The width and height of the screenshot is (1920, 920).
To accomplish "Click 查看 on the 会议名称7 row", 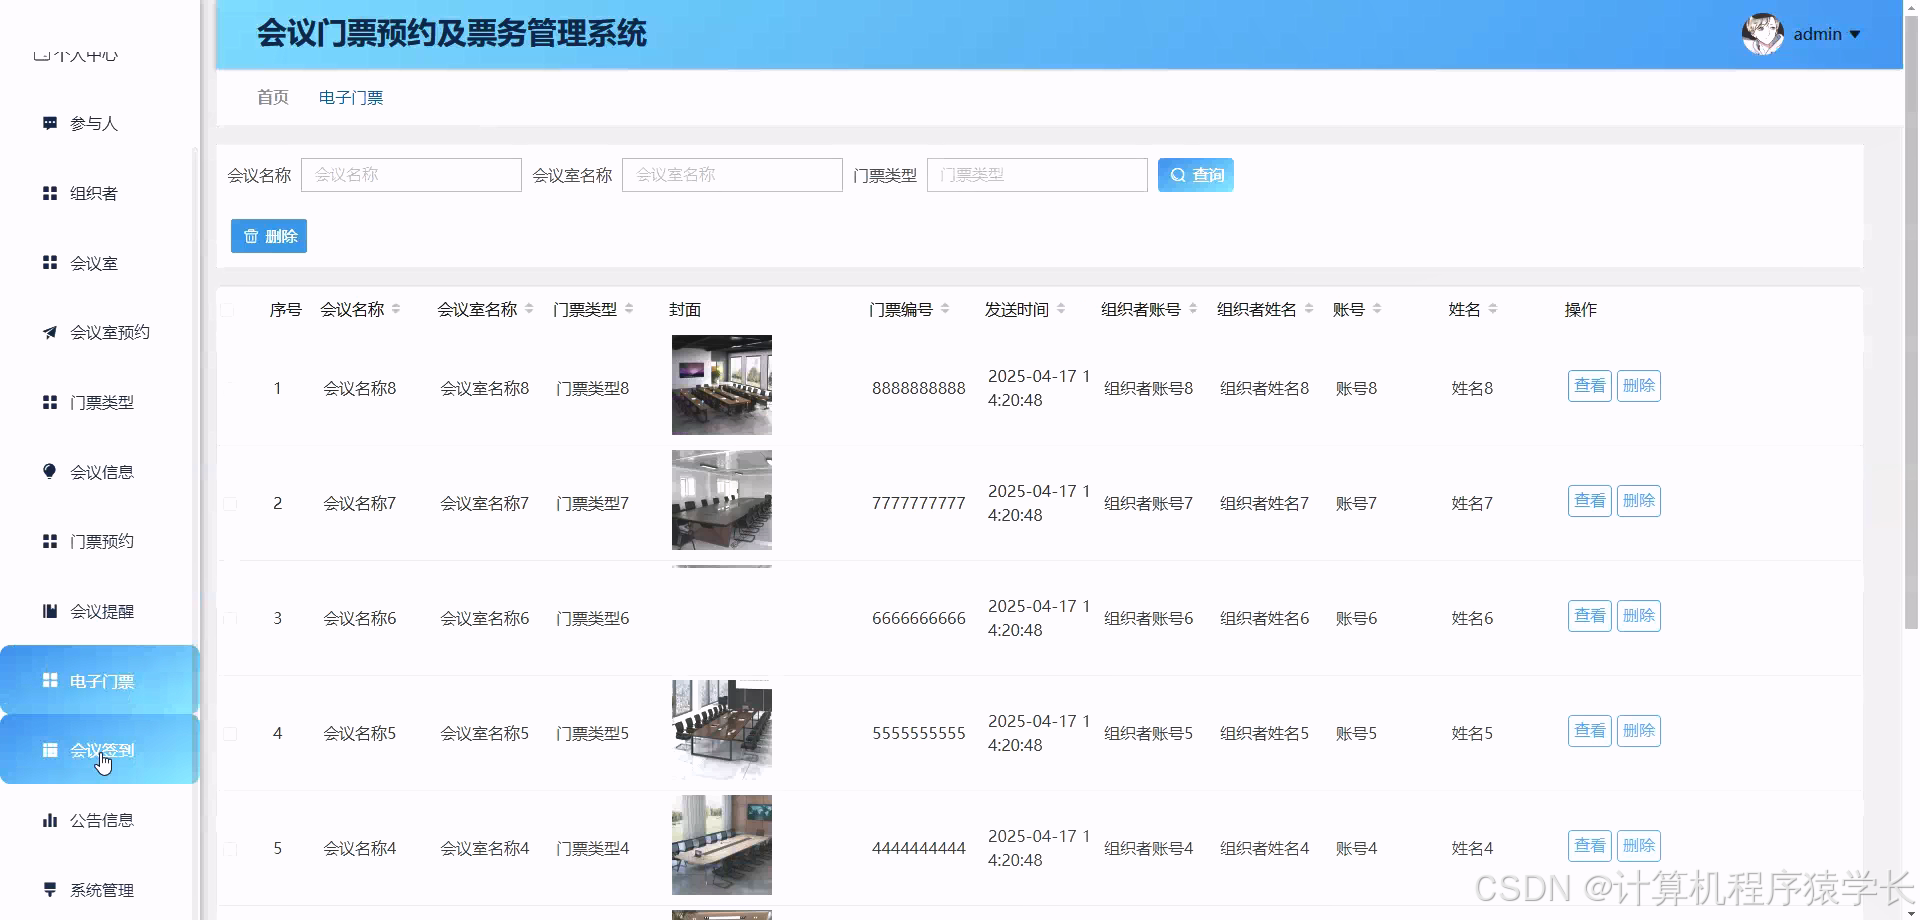I will pyautogui.click(x=1589, y=500).
